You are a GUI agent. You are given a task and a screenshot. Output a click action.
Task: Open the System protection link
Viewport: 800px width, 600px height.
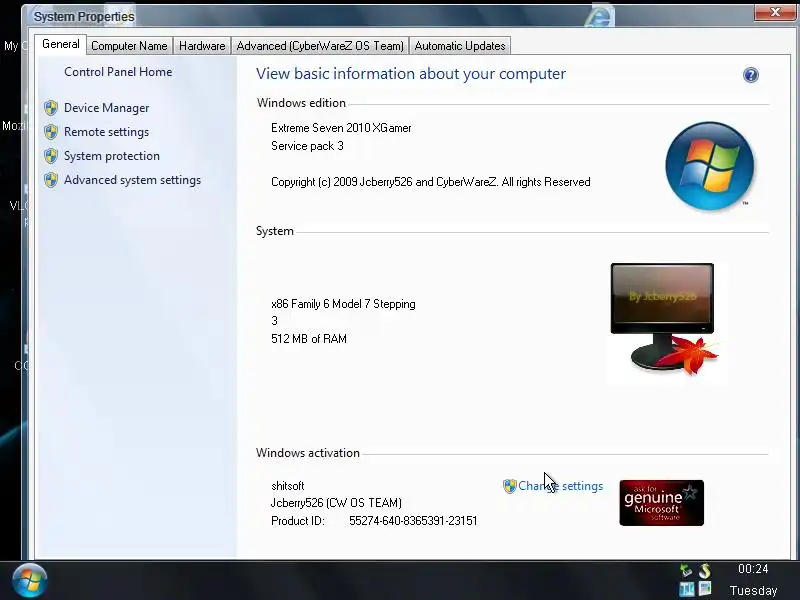[112, 156]
